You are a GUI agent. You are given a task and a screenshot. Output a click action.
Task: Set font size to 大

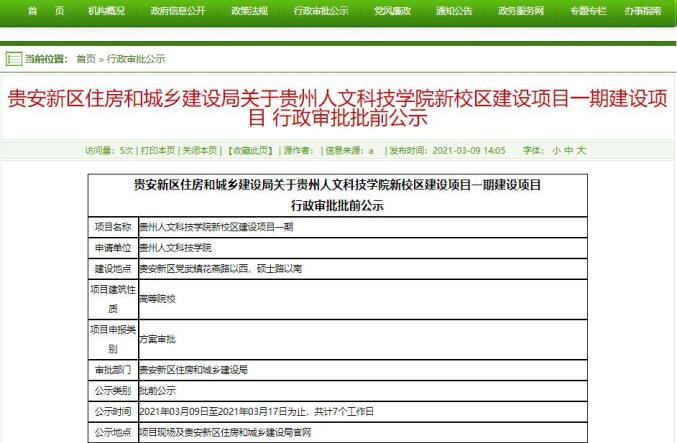581,150
